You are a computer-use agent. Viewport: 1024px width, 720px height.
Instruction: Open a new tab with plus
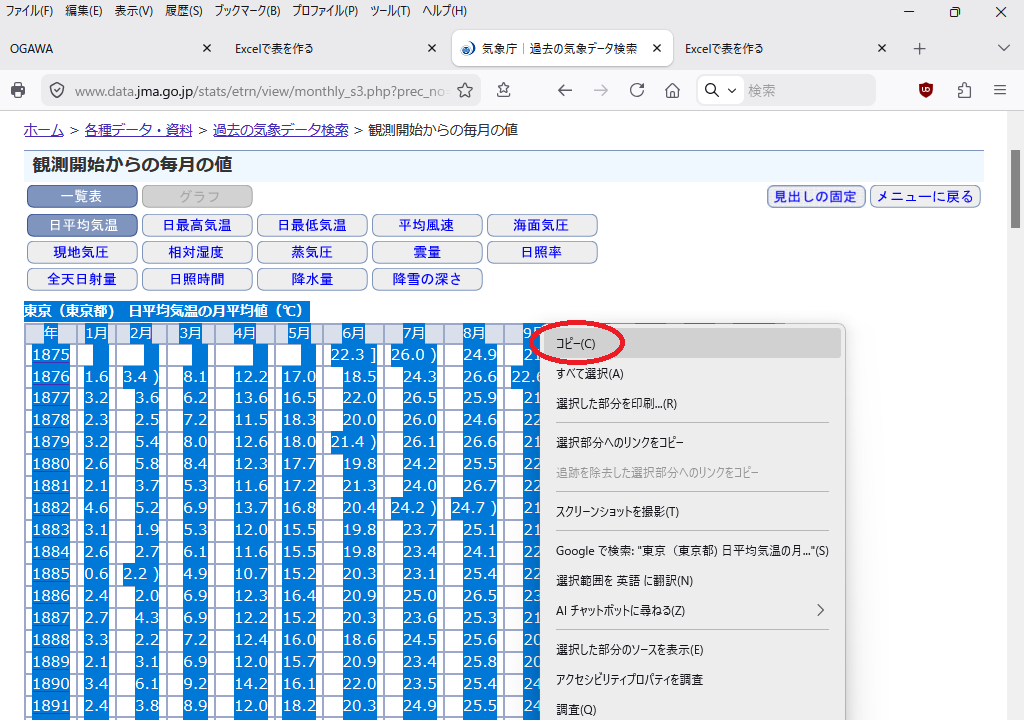pos(920,48)
